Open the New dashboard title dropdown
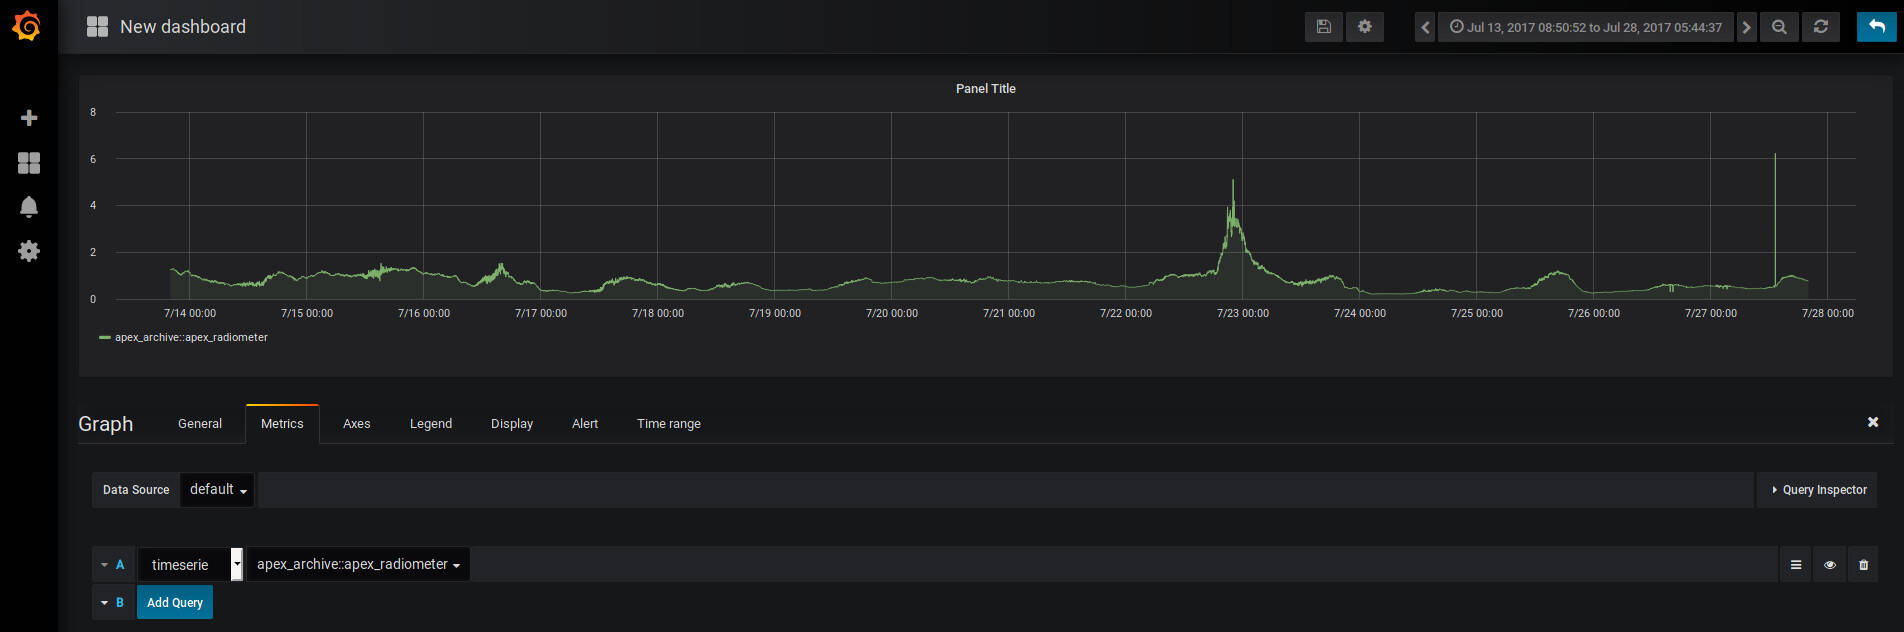The image size is (1904, 632). [x=183, y=27]
